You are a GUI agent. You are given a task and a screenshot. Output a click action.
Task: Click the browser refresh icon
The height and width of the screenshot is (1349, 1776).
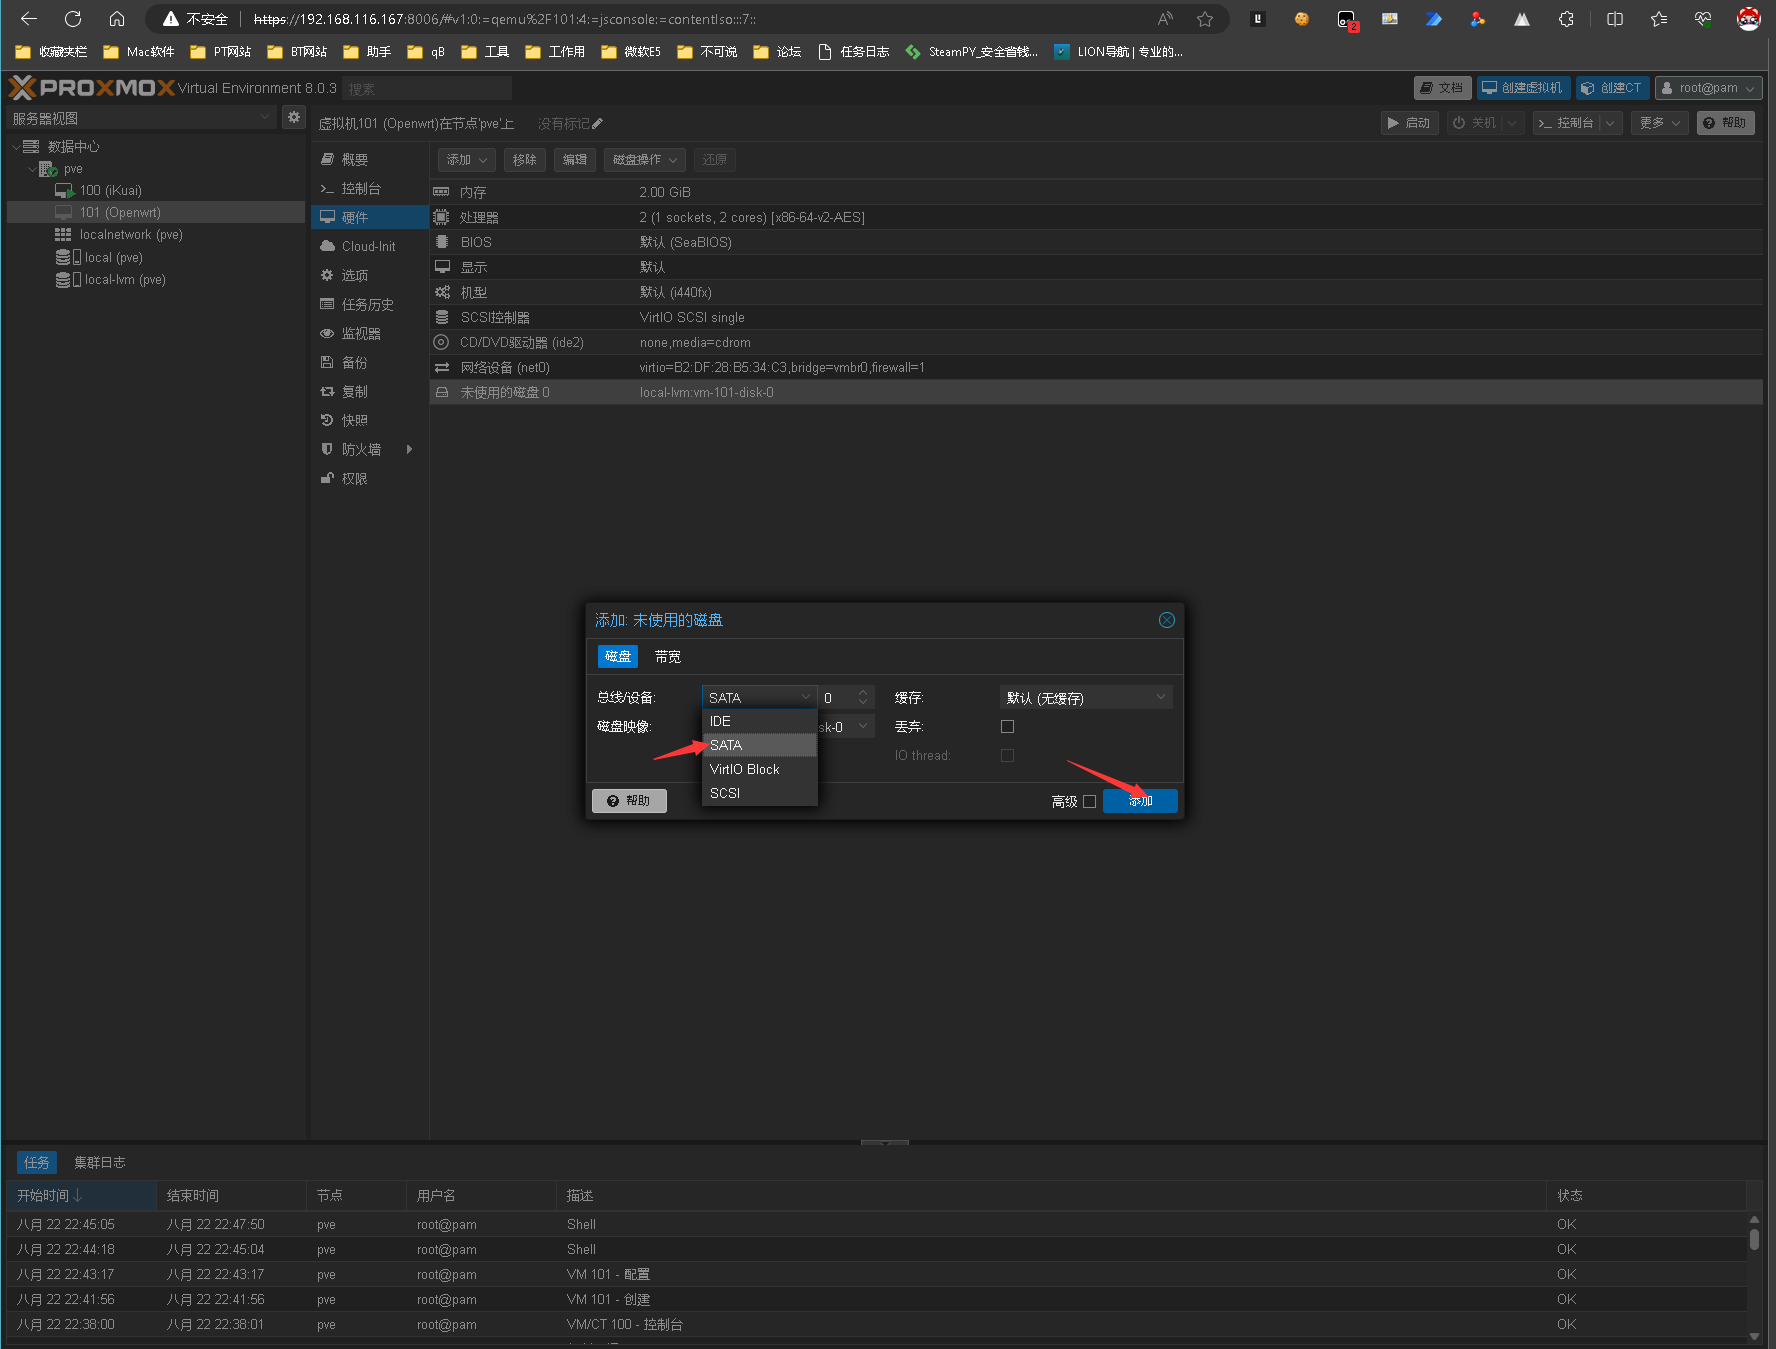73,19
